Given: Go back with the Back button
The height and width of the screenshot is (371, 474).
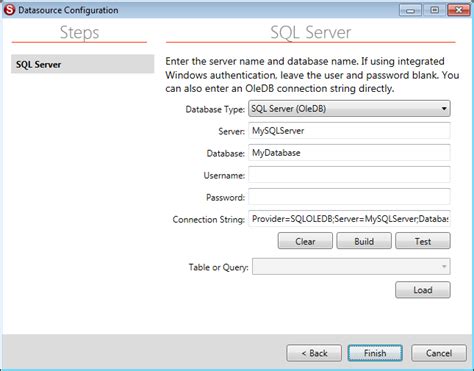Looking at the screenshot, I should (x=314, y=353).
